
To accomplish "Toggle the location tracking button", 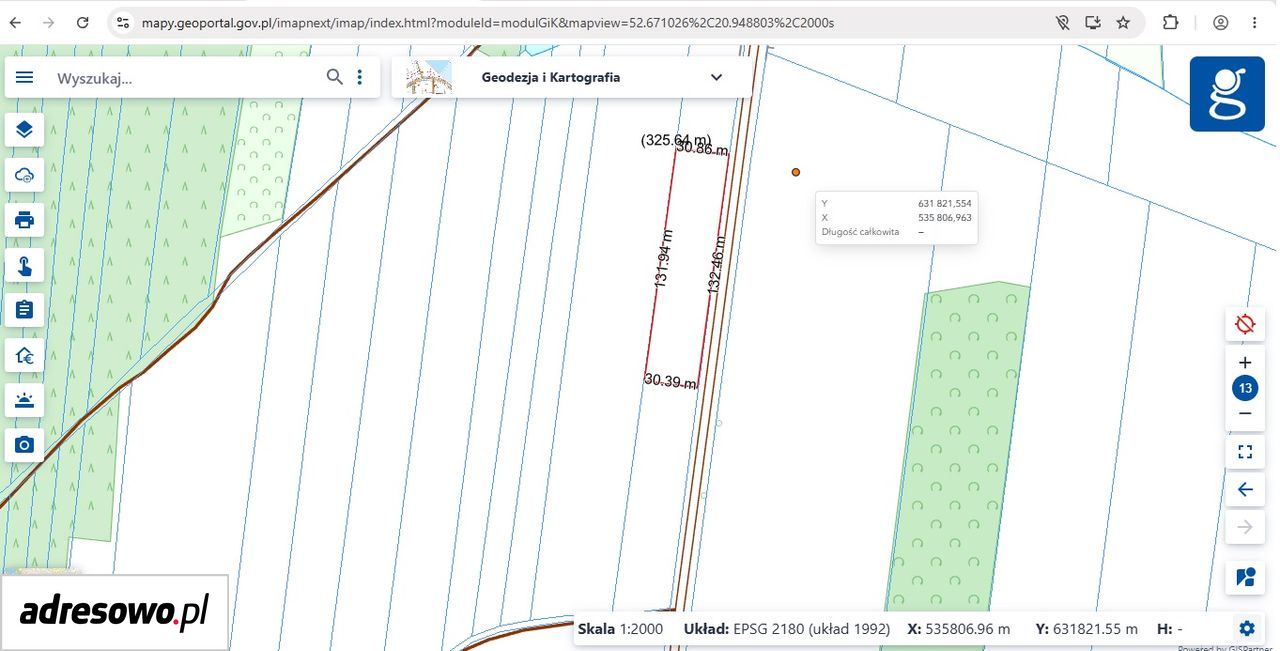I will point(1245,324).
